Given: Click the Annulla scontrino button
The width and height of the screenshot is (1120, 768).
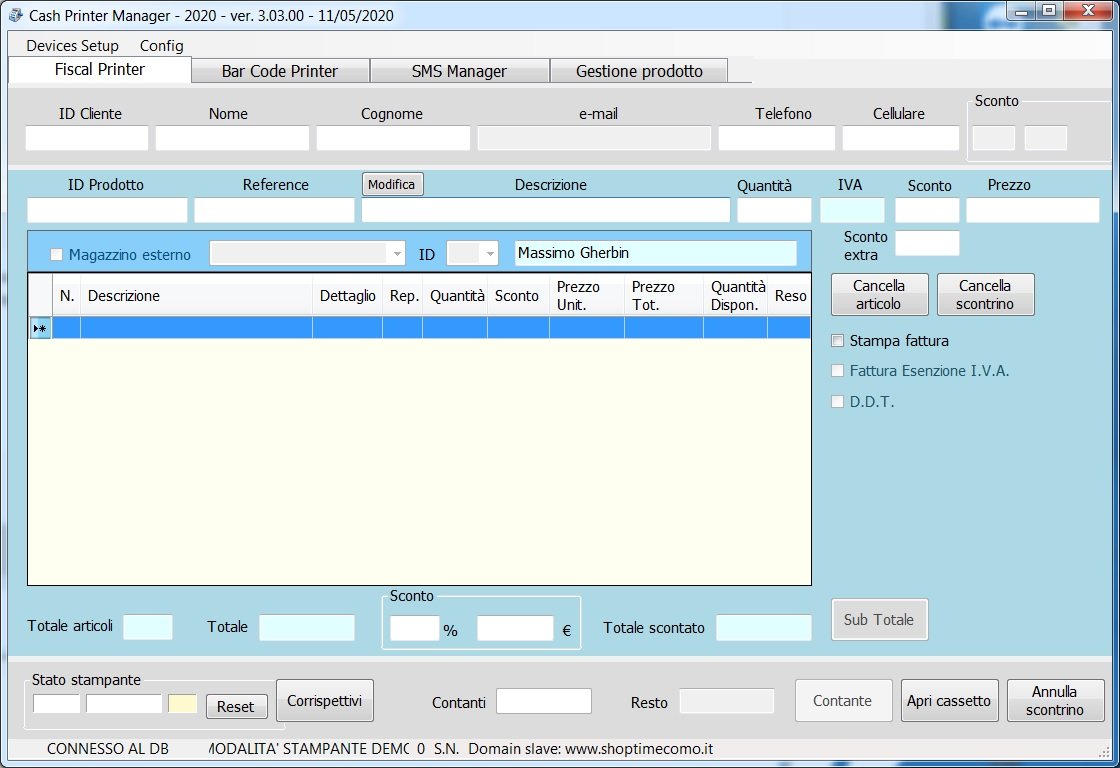Looking at the screenshot, I should coord(1055,700).
